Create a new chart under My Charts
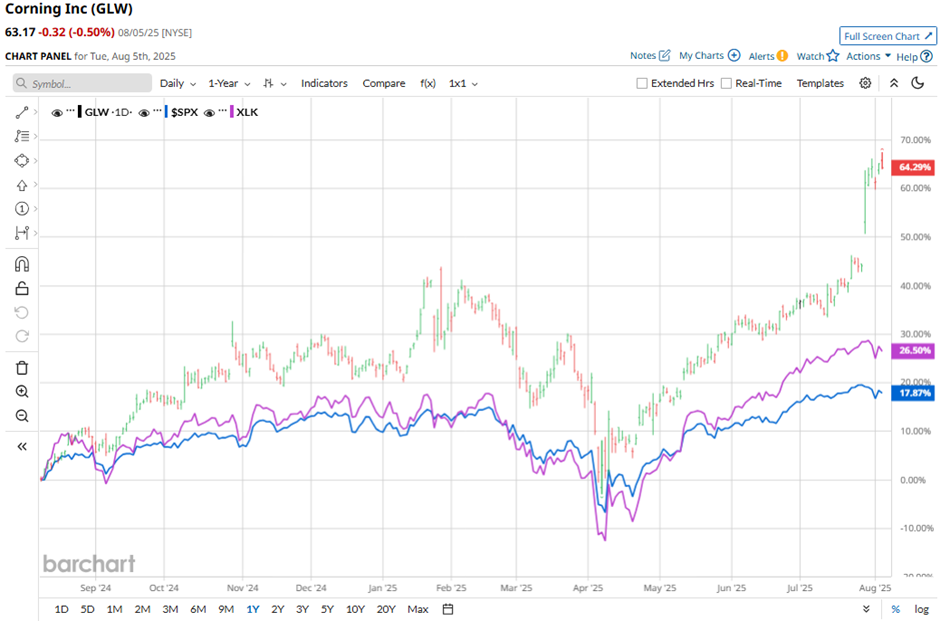The width and height of the screenshot is (940, 621). [710, 55]
